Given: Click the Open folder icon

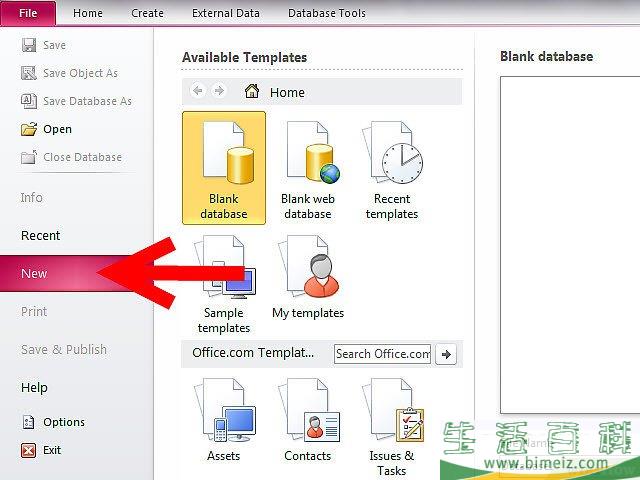Looking at the screenshot, I should (x=29, y=129).
